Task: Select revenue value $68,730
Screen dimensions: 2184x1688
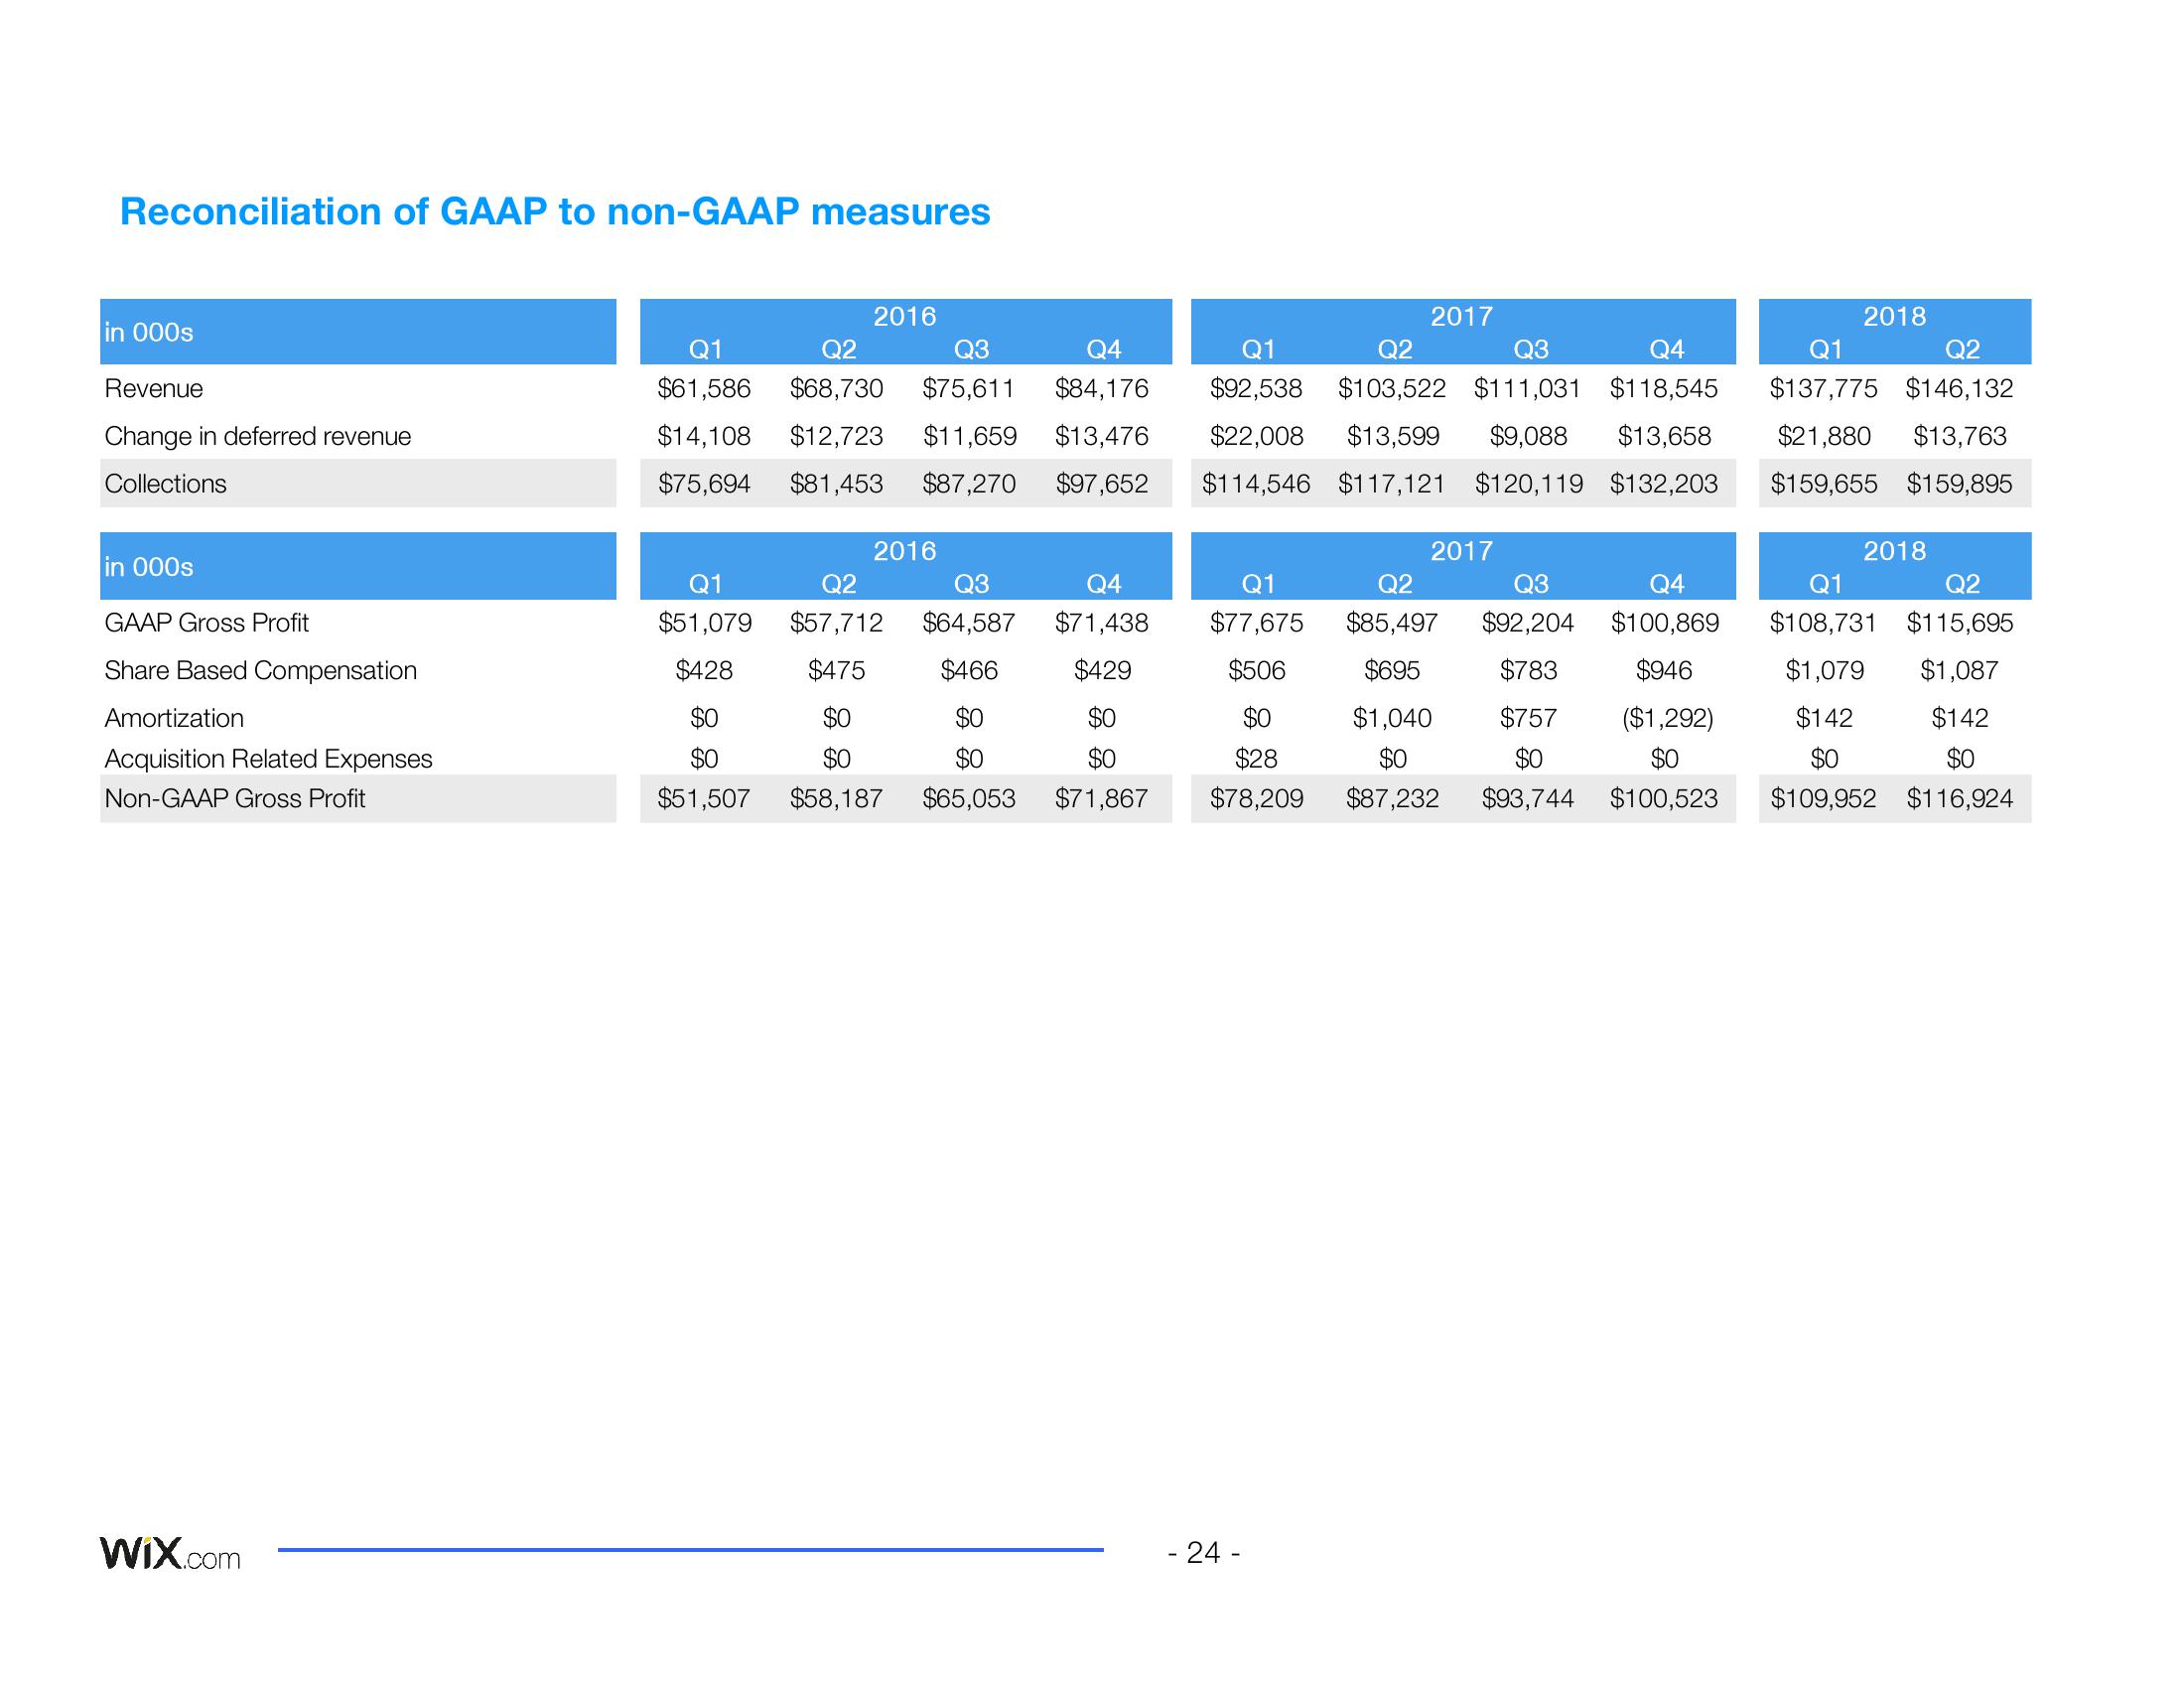Action: 837,388
